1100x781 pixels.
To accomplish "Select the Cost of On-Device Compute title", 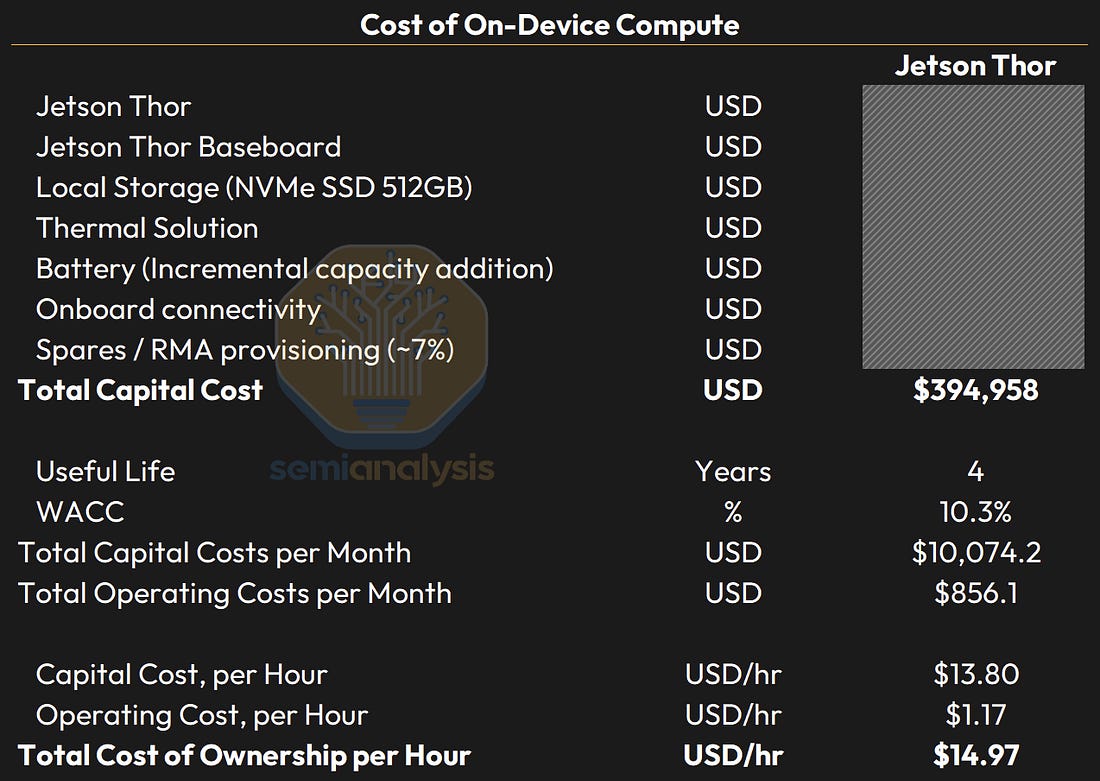I will pyautogui.click(x=549, y=25).
